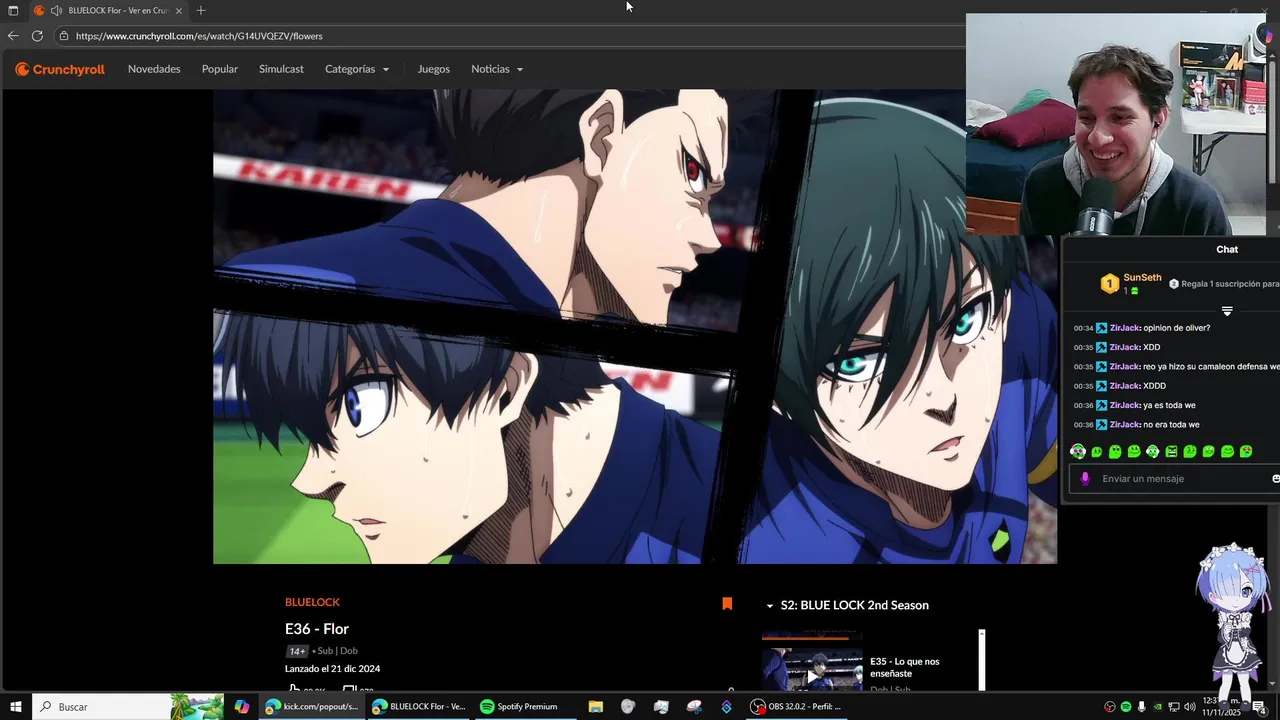Viewport: 1280px width, 720px height.
Task: Open the emoji picker in chat input
Action: pos(1275,479)
